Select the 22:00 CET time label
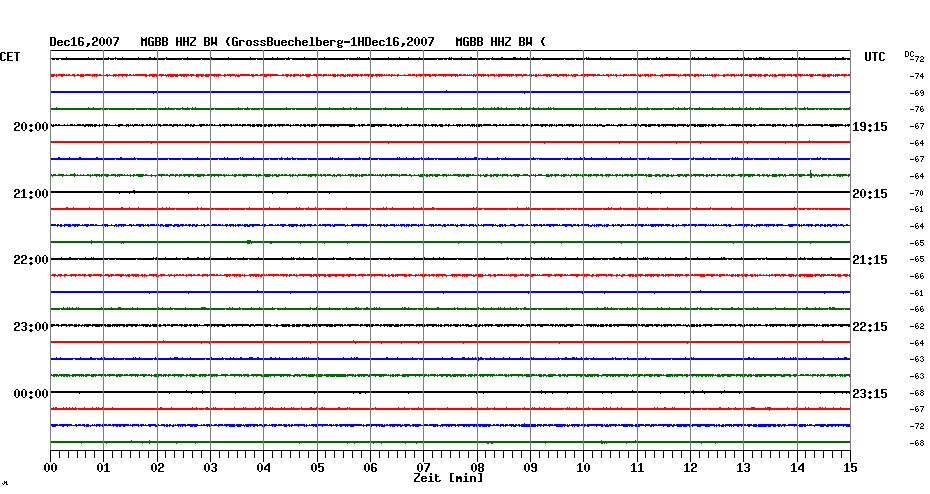 click(31, 260)
